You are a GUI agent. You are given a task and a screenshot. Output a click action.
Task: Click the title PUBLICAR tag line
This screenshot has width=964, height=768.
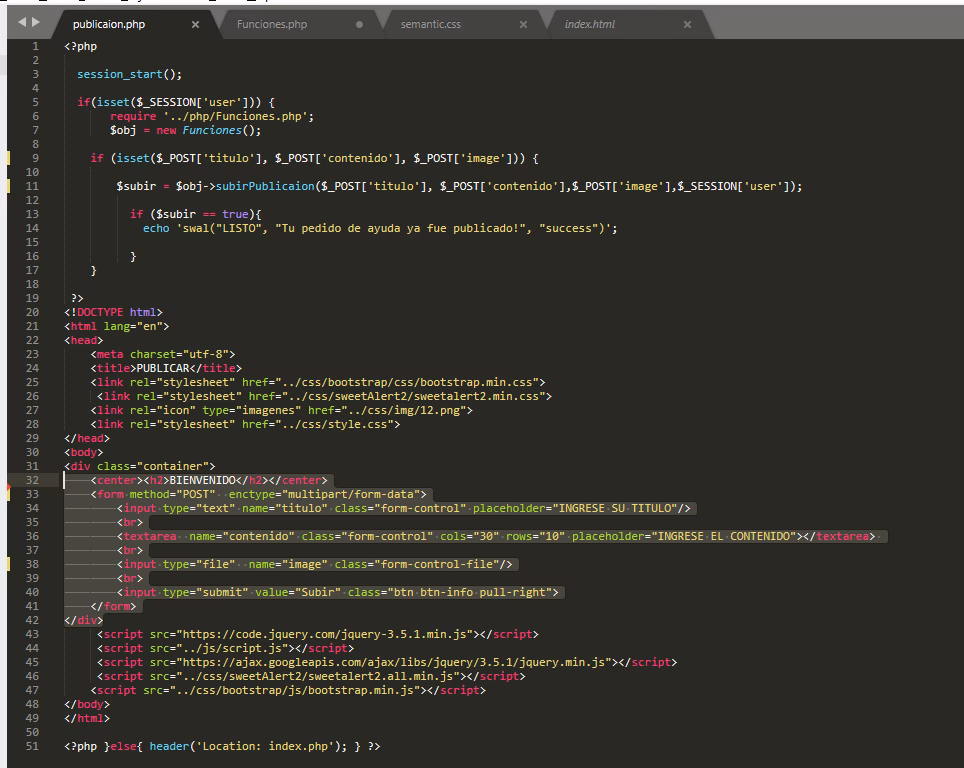click(x=166, y=368)
